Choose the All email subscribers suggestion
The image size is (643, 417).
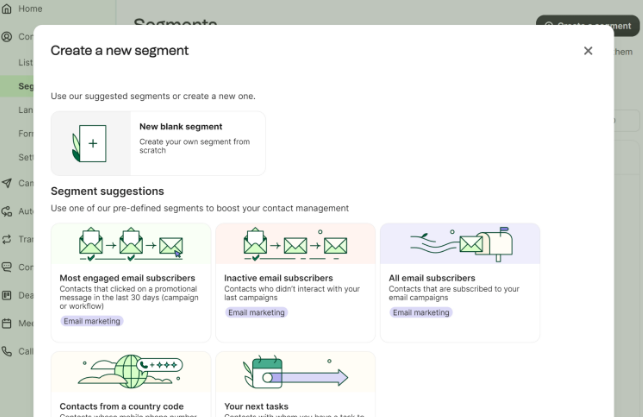pyautogui.click(x=460, y=282)
